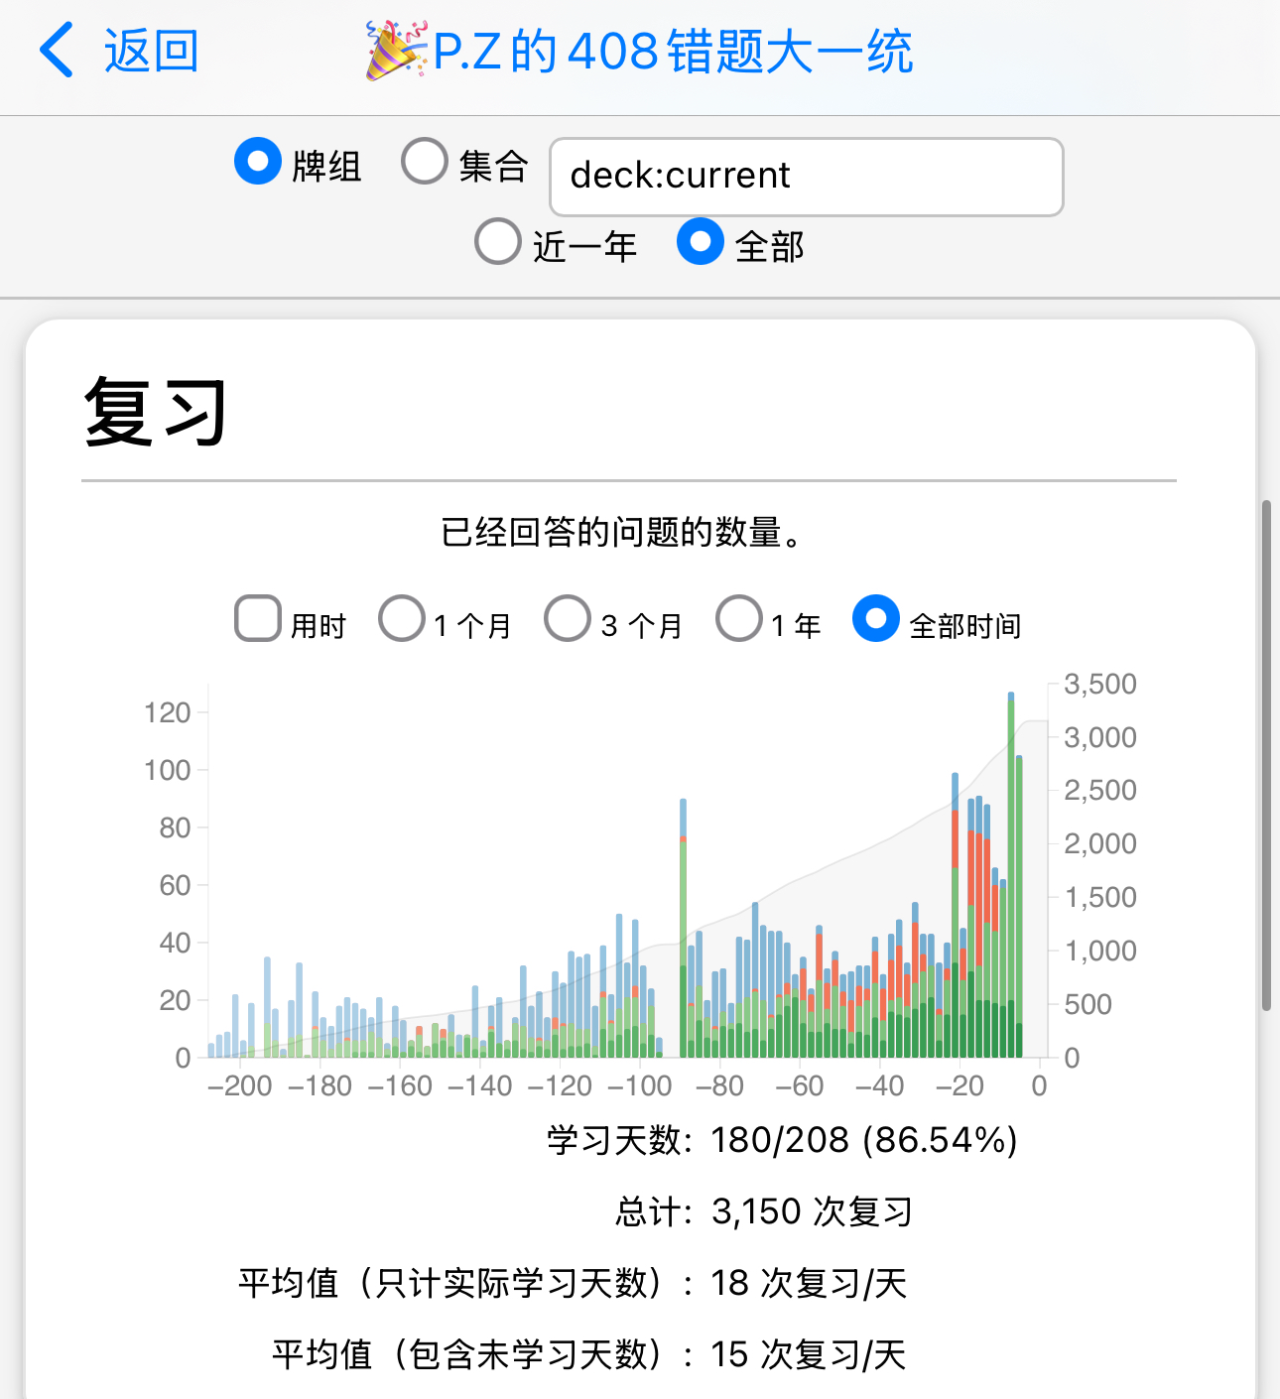Click the tallest bar near day zero
Image resolution: width=1280 pixels, height=1399 pixels.
(x=1011, y=875)
